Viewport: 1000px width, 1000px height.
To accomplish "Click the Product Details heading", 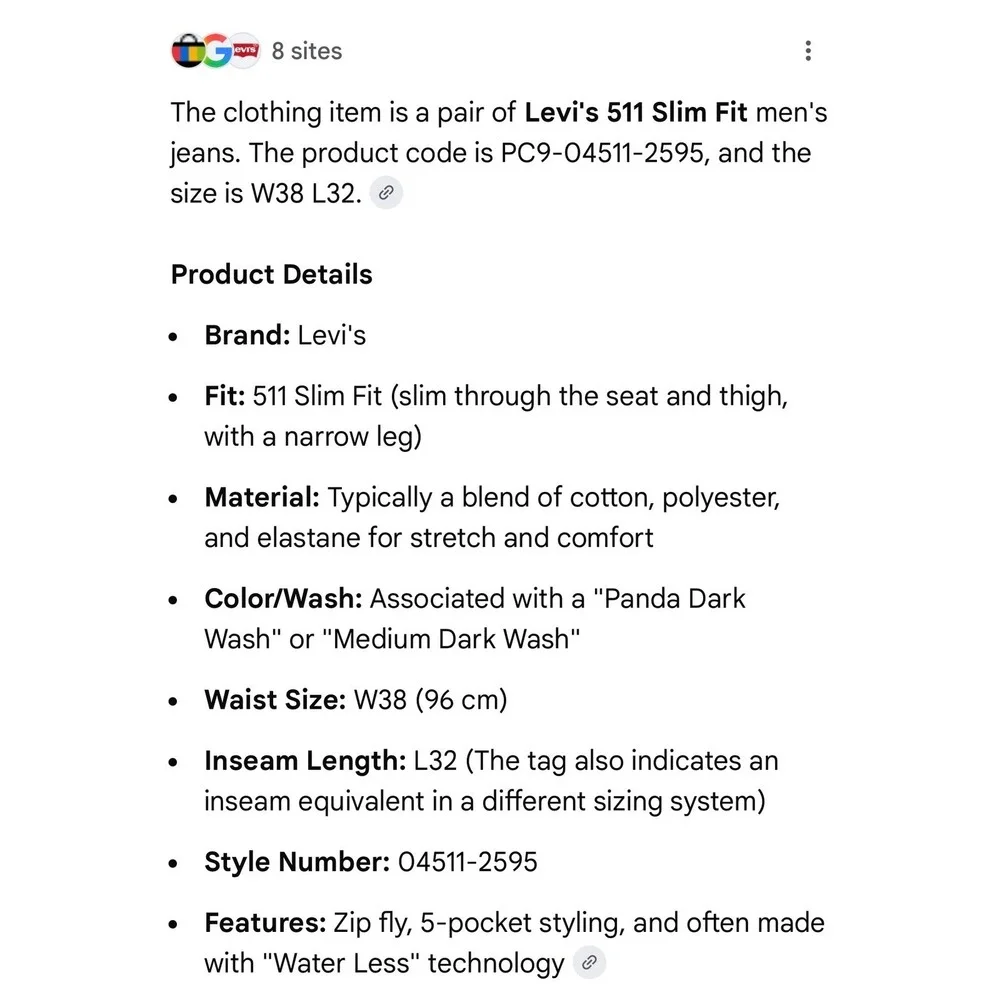I will click(x=272, y=274).
